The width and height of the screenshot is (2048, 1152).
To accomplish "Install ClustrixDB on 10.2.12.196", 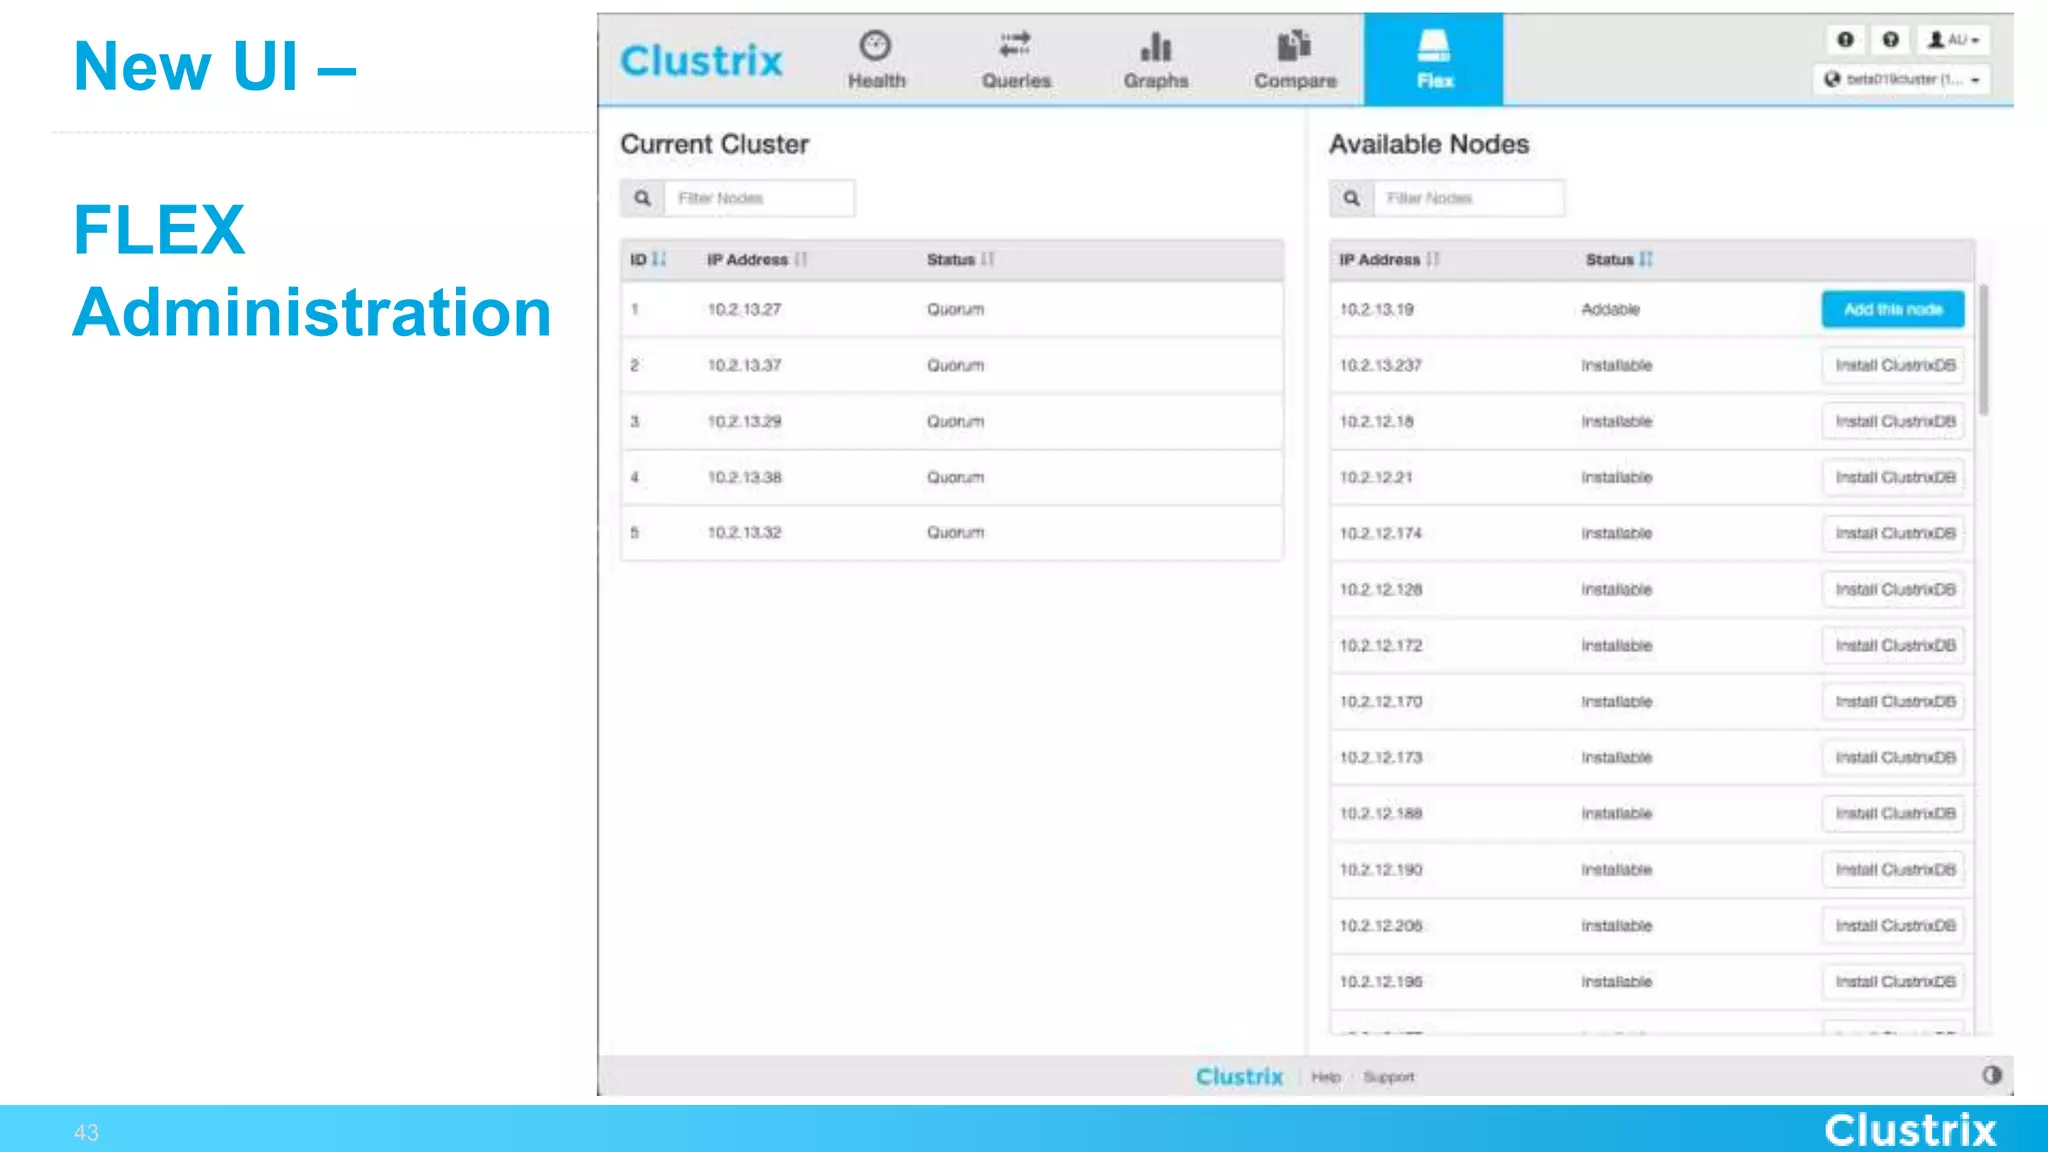I will (x=1892, y=981).
